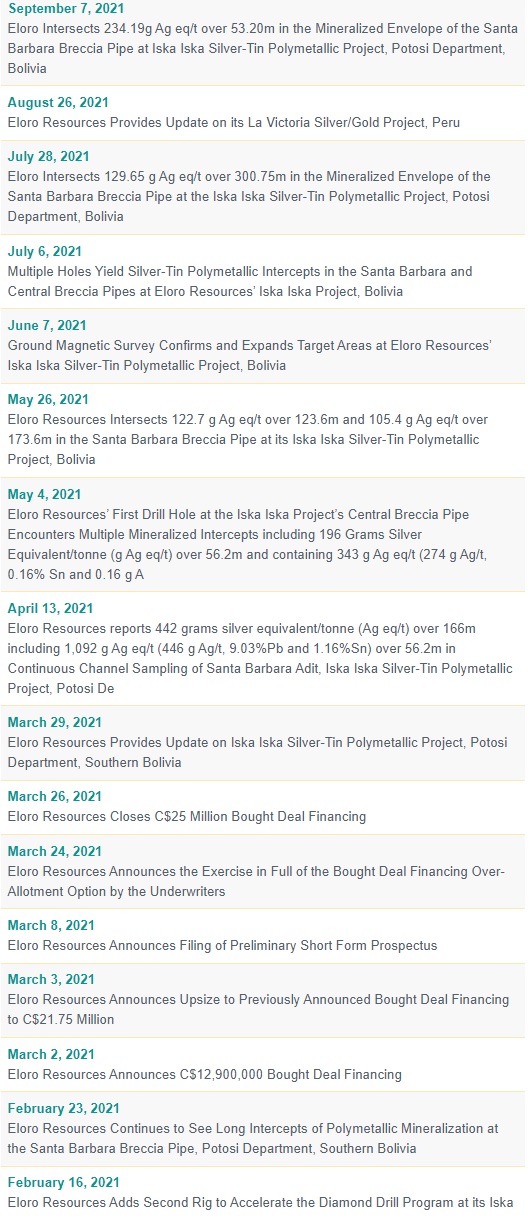
Task: Open Adds Second Rig drill program release
Action: coord(260,1201)
